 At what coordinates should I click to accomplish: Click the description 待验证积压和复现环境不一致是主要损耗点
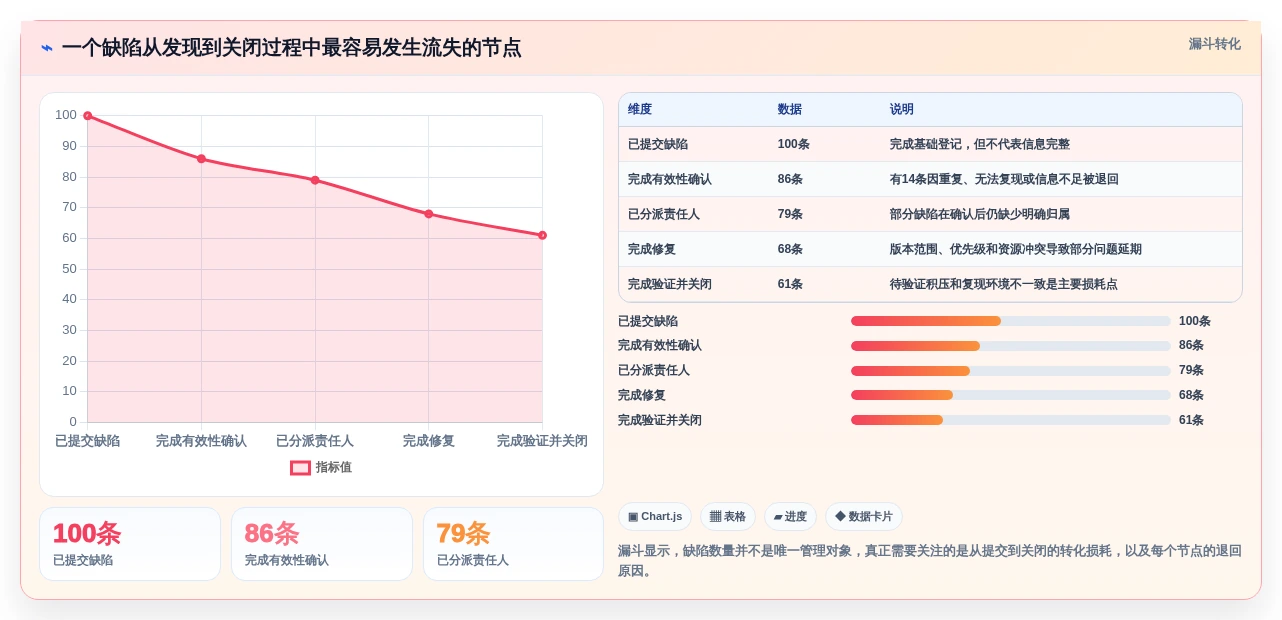click(x=1004, y=284)
